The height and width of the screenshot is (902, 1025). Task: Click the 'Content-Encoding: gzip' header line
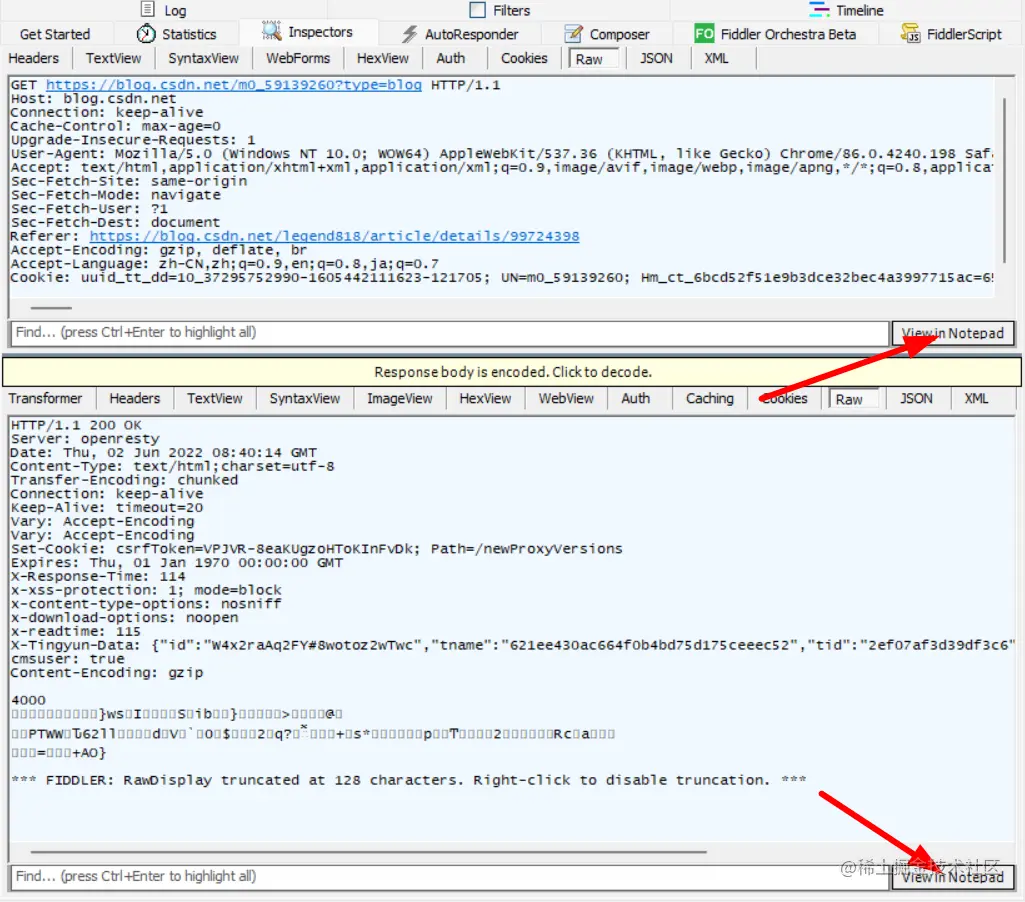107,673
